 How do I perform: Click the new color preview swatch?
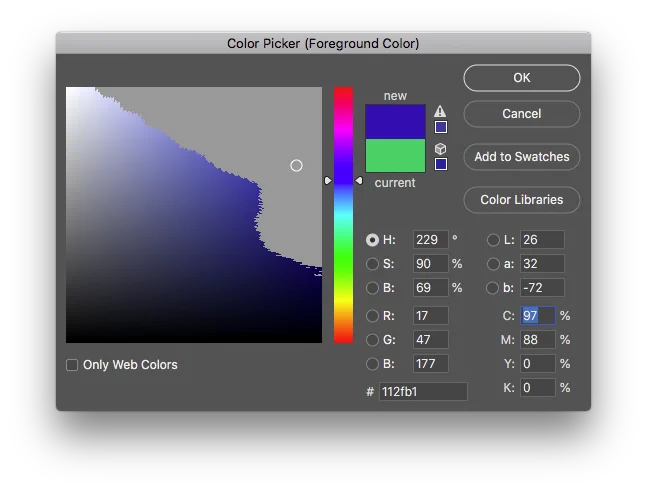395,121
